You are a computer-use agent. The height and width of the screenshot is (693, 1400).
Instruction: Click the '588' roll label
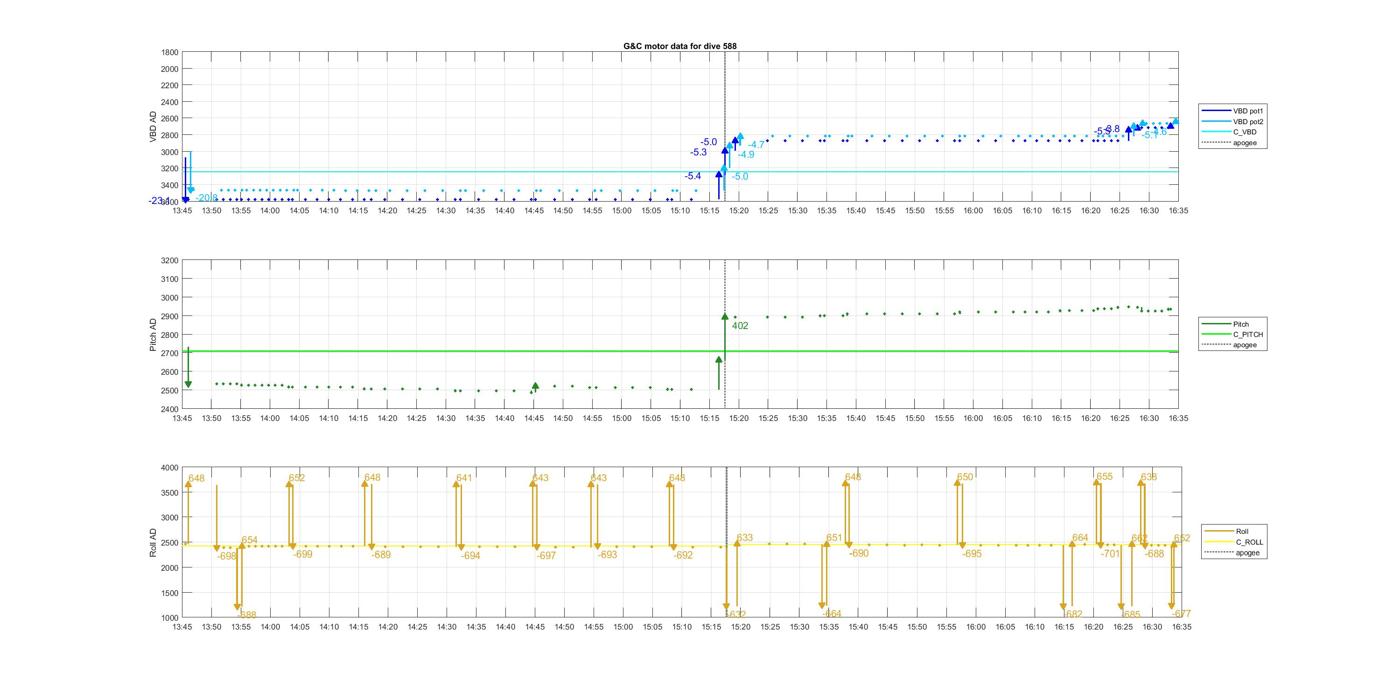[x=248, y=614]
